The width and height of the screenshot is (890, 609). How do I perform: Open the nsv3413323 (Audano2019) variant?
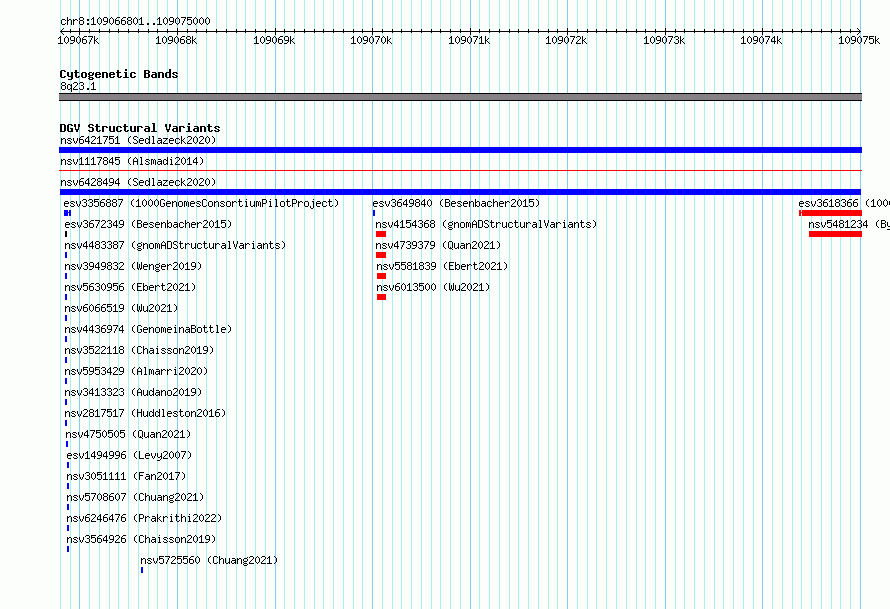click(133, 392)
